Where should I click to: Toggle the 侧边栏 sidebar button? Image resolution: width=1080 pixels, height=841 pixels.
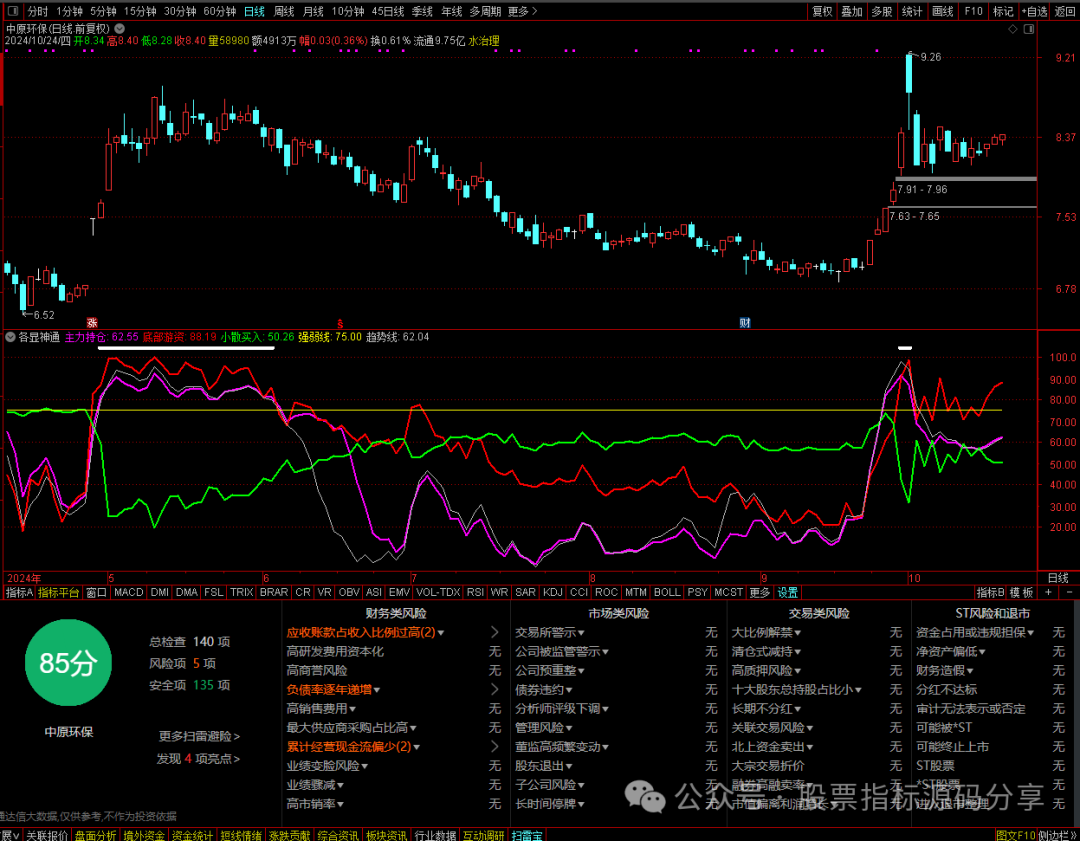1057,835
